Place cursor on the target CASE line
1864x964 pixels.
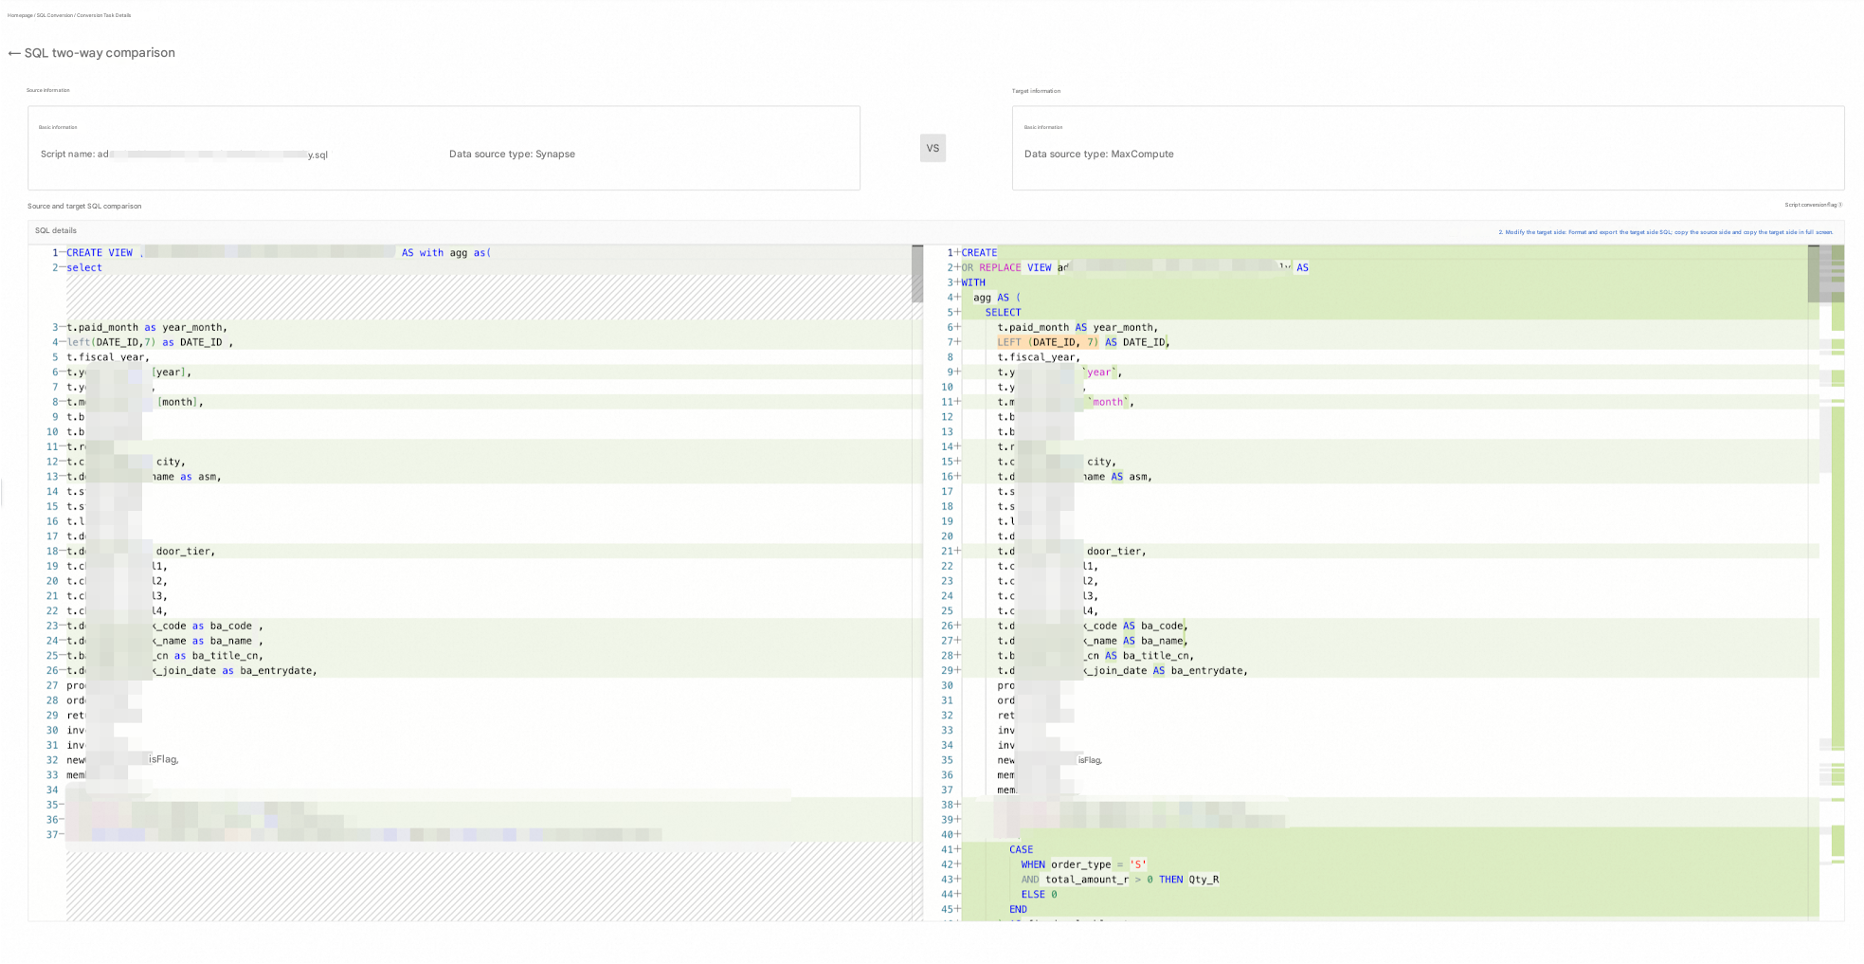point(1020,850)
